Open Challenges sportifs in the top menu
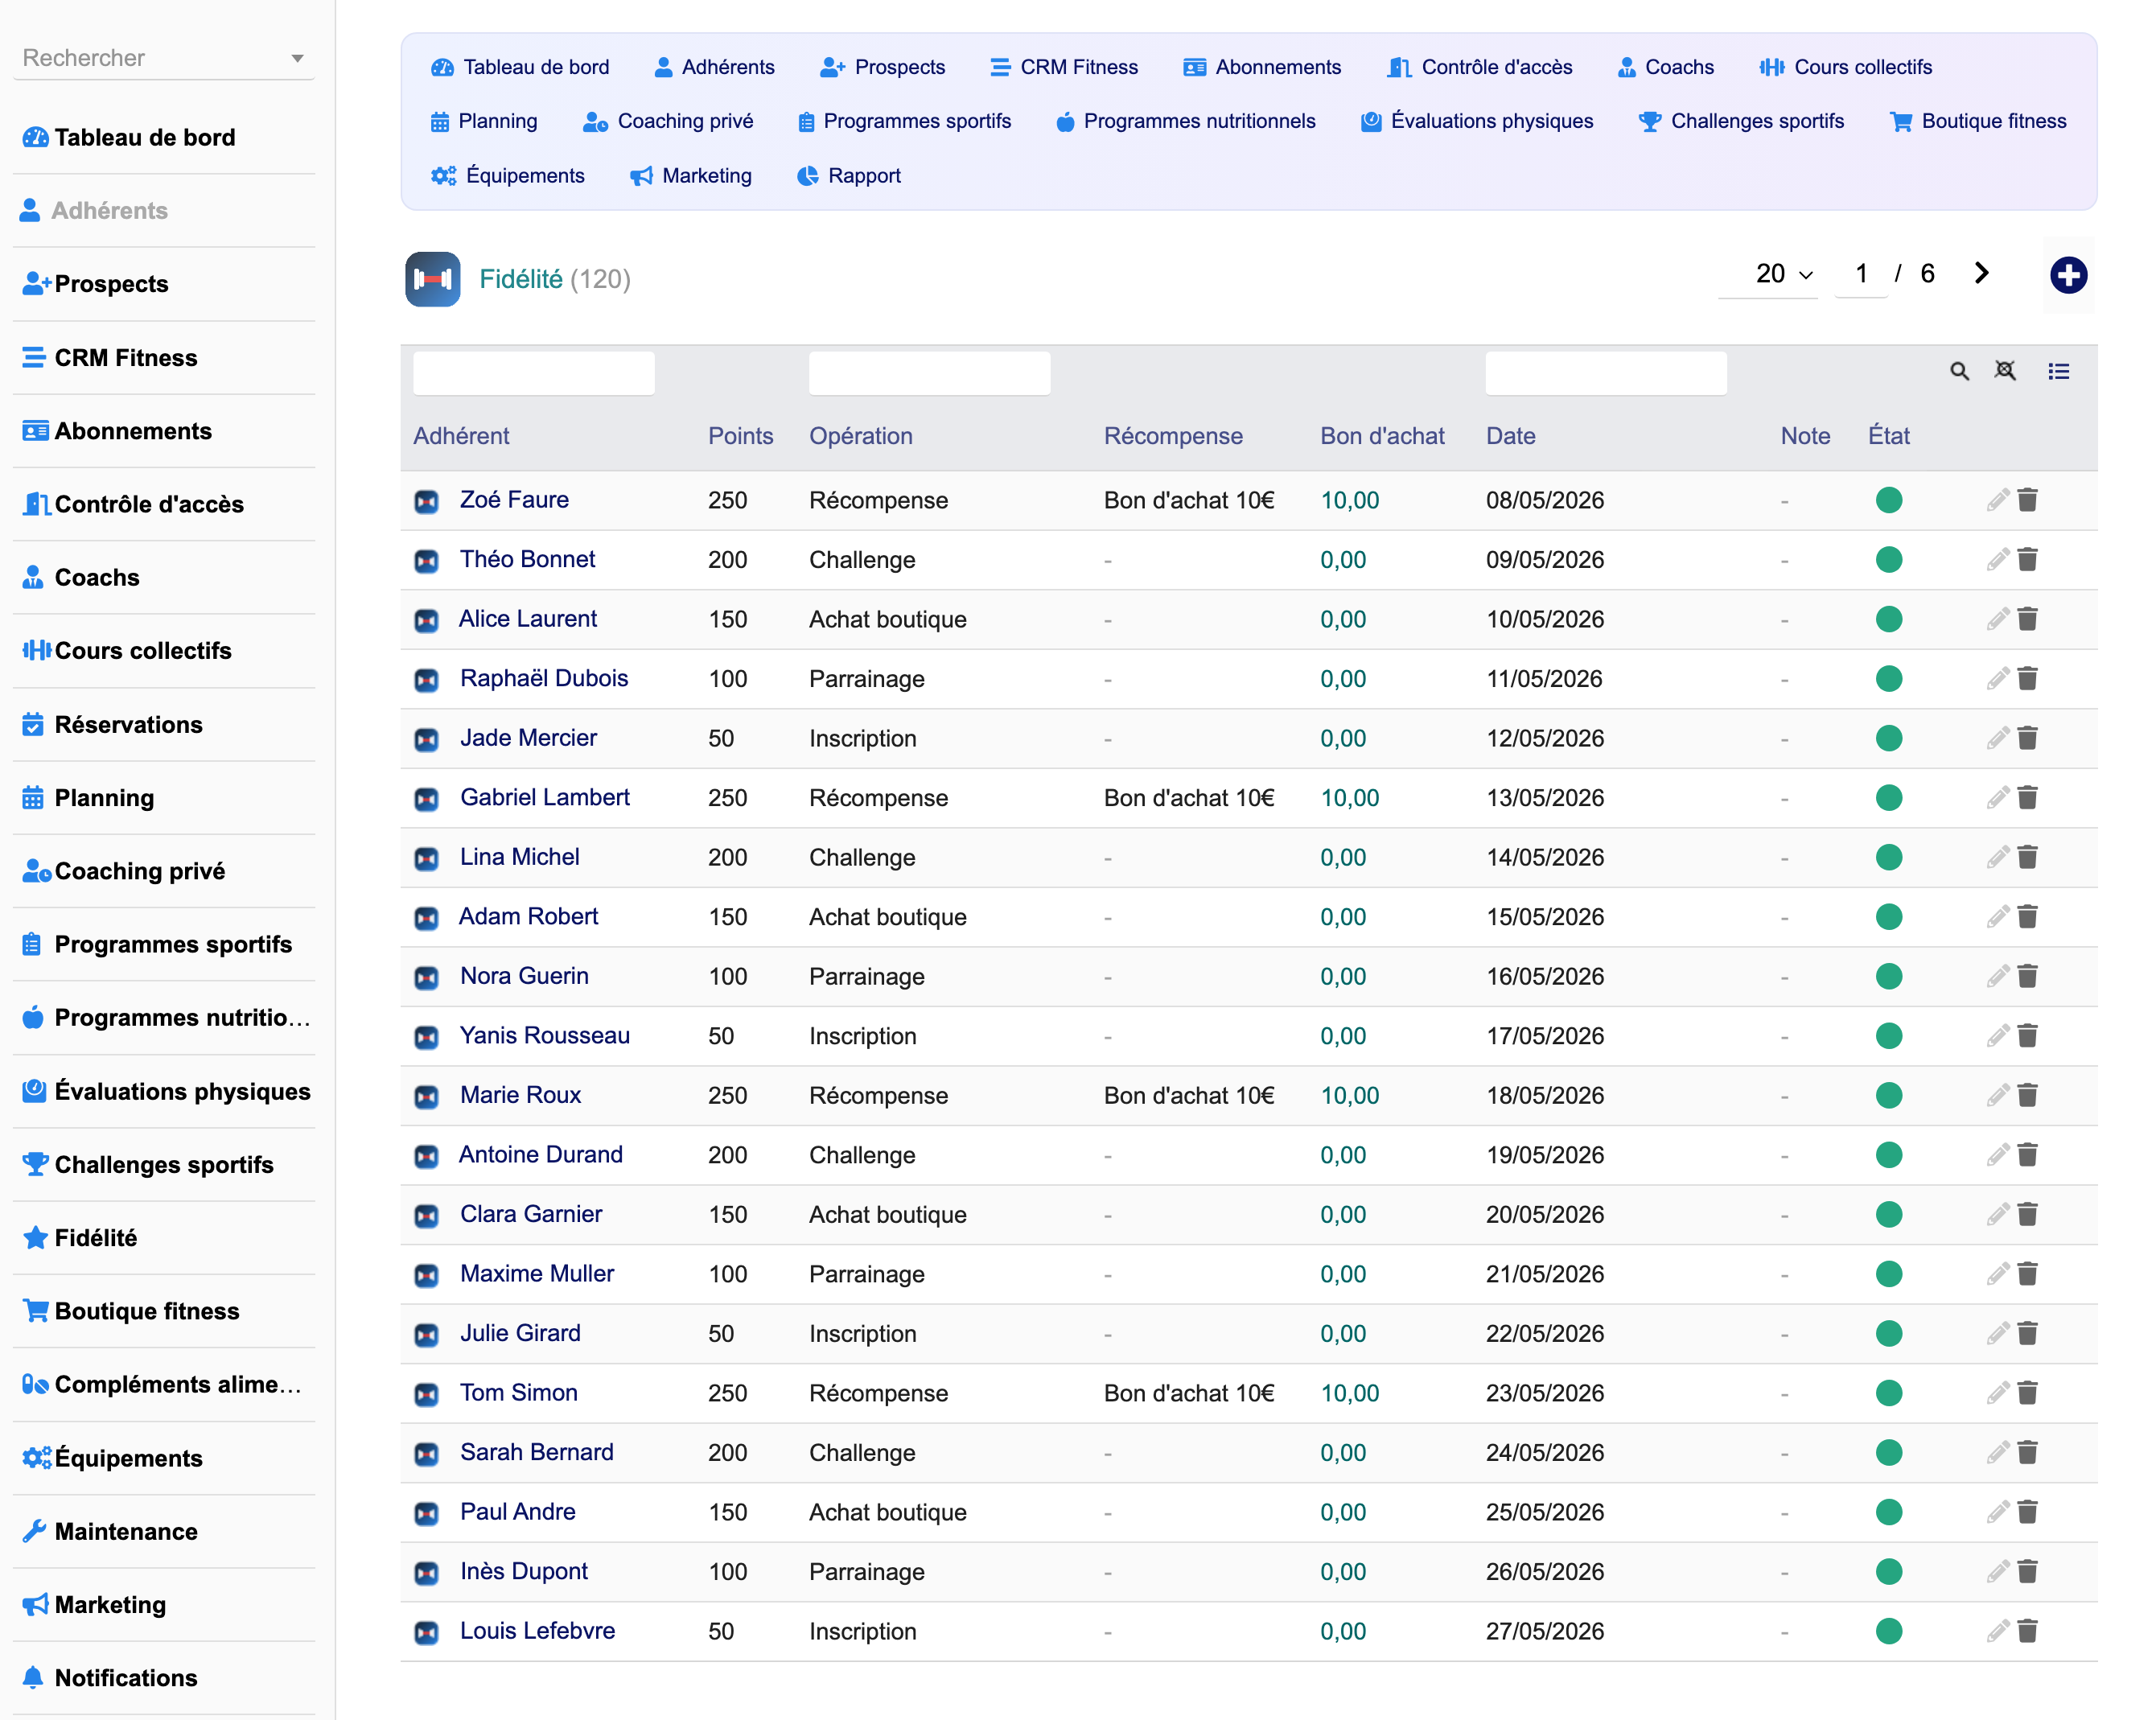Viewport: 2156px width, 1720px height. [1741, 121]
